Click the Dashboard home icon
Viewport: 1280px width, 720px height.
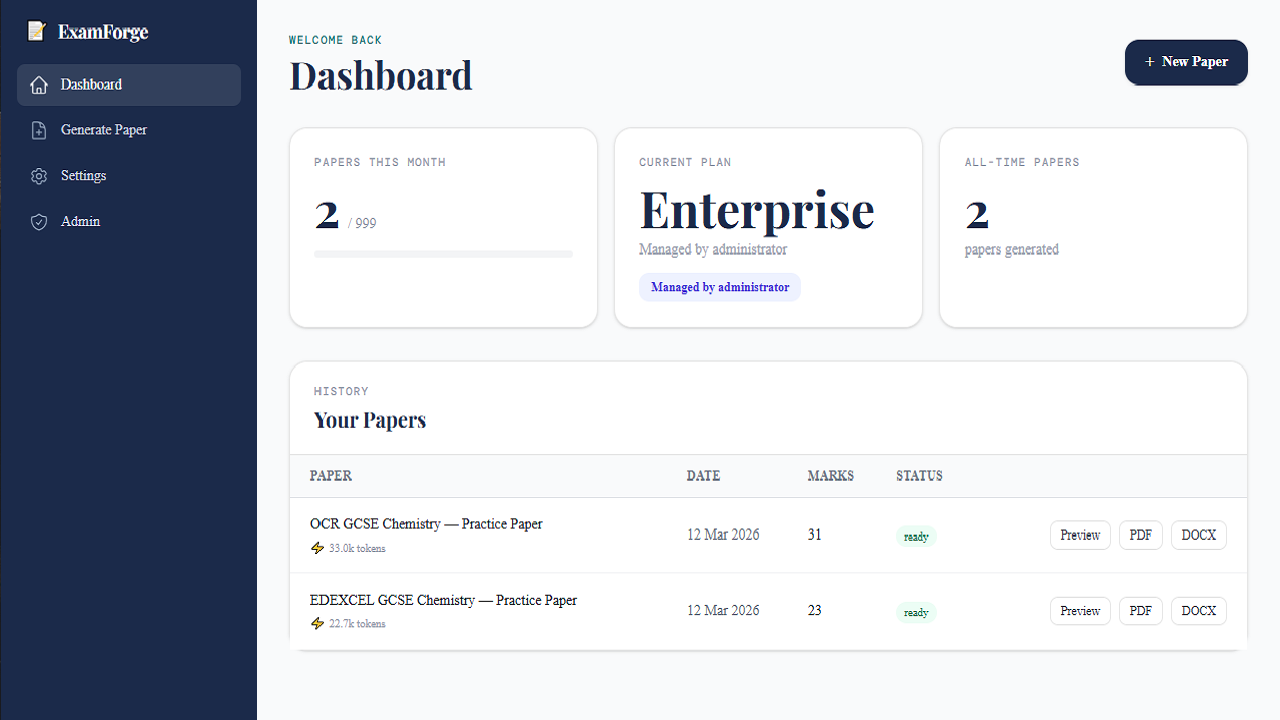point(39,85)
